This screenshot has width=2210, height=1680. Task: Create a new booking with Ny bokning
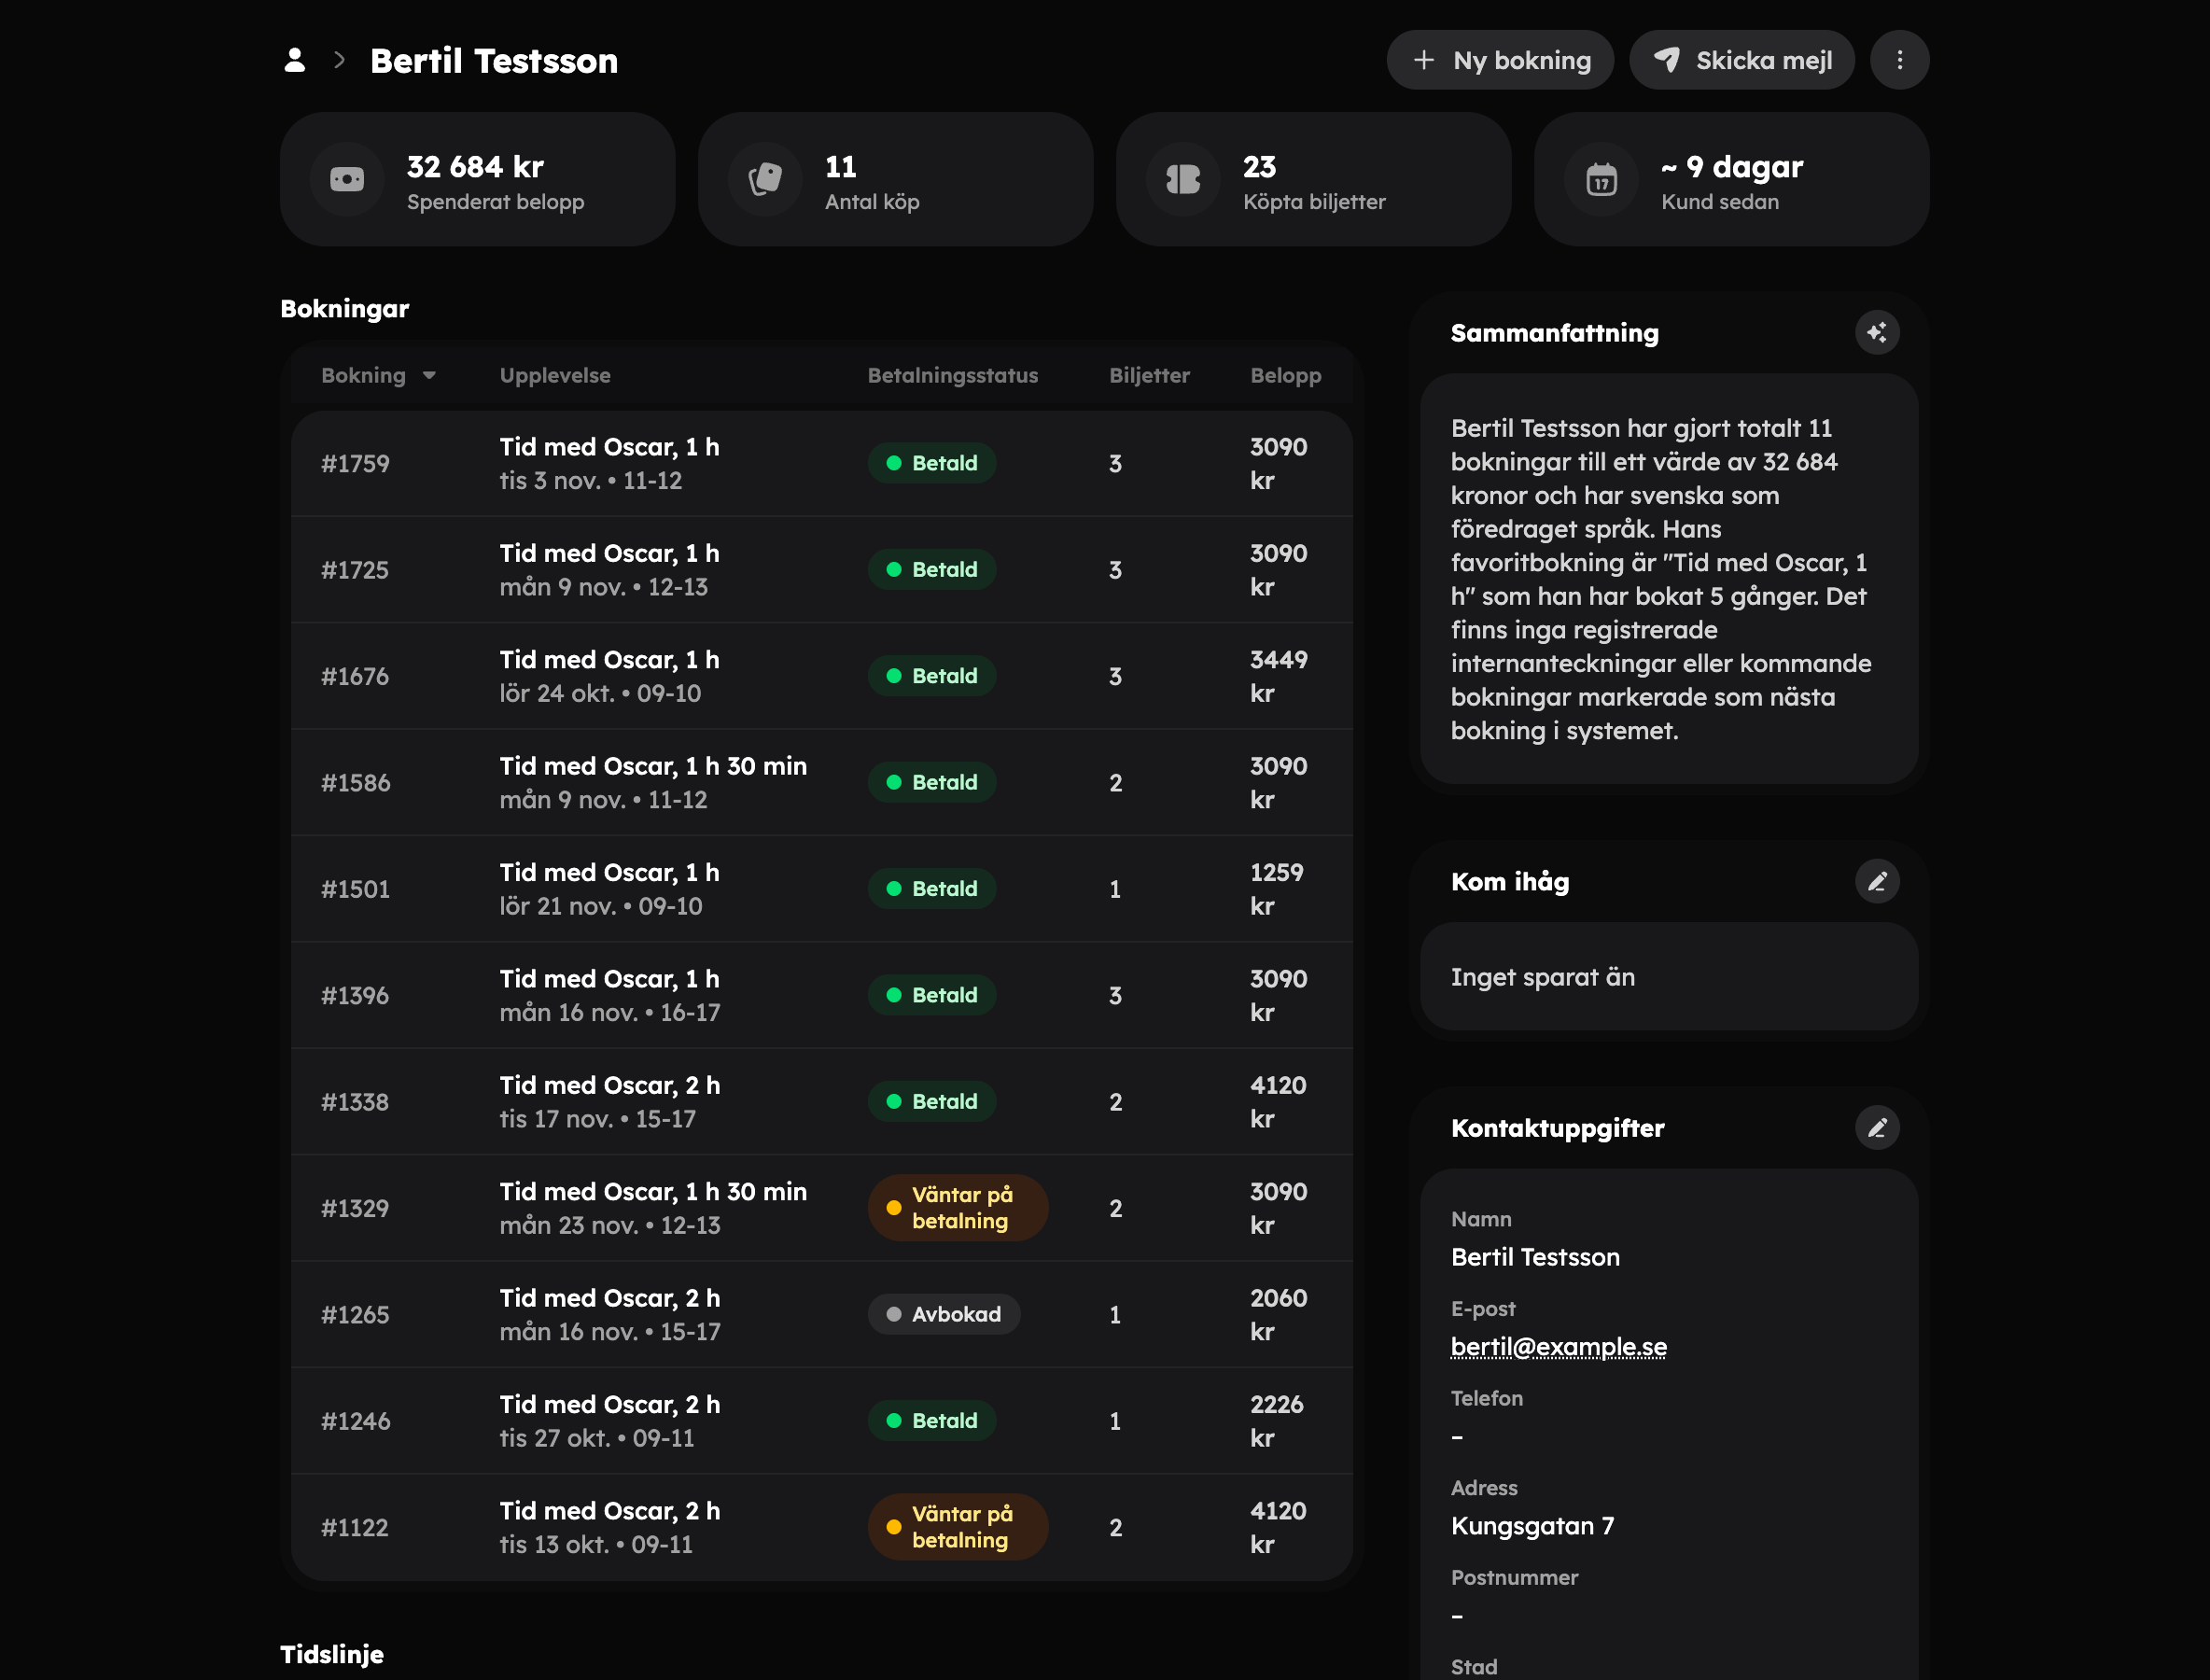[x=1500, y=60]
